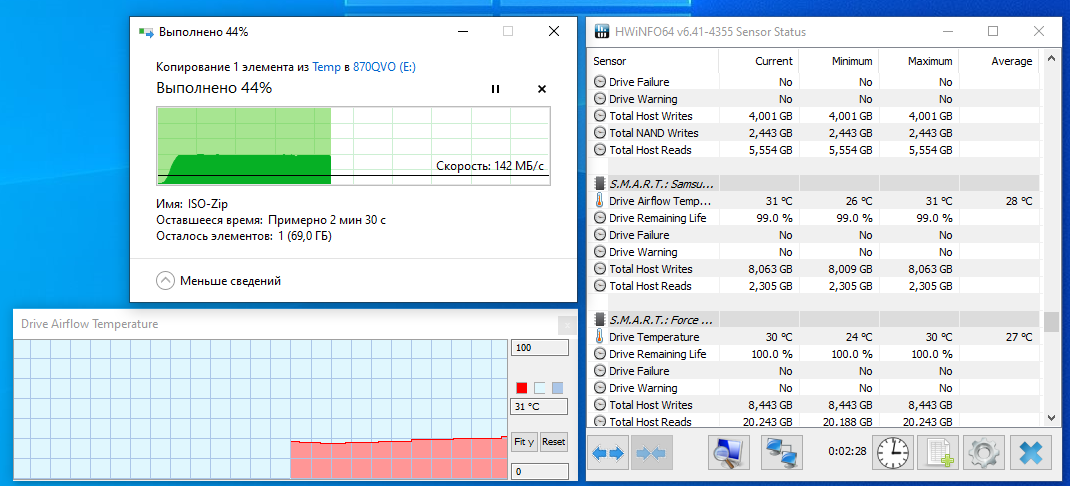
Task: Click the grey collapse arrows icon in HWiNFO
Action: [x=653, y=453]
